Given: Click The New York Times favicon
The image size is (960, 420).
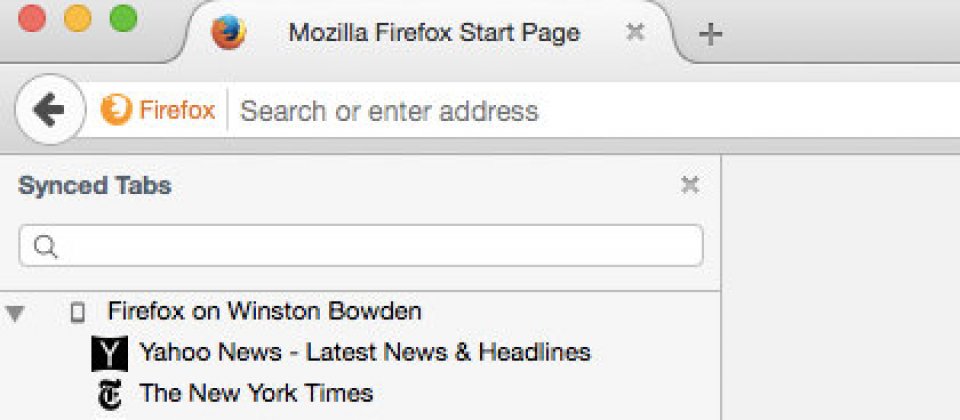Looking at the screenshot, I should (x=110, y=394).
